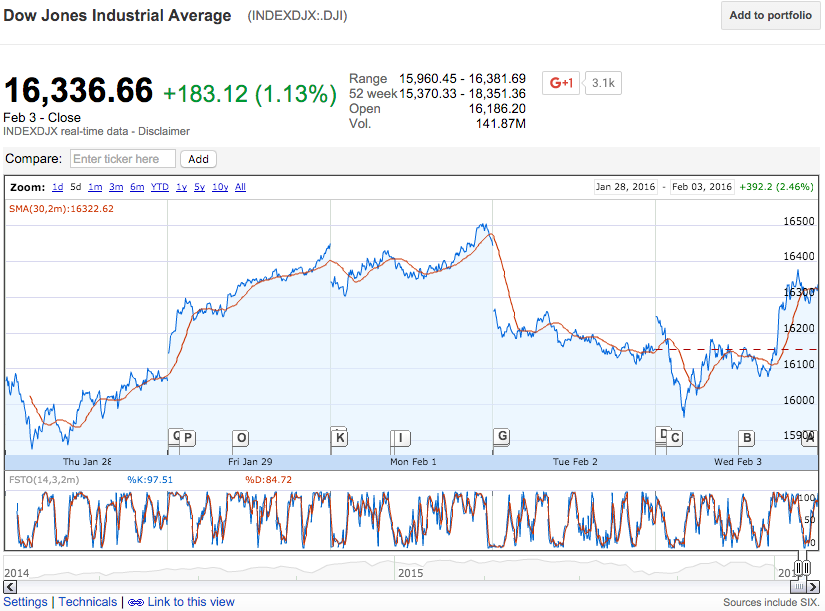Viewport: 825px width, 611px height.
Task: Click the G+1 share button
Action: click(x=561, y=83)
